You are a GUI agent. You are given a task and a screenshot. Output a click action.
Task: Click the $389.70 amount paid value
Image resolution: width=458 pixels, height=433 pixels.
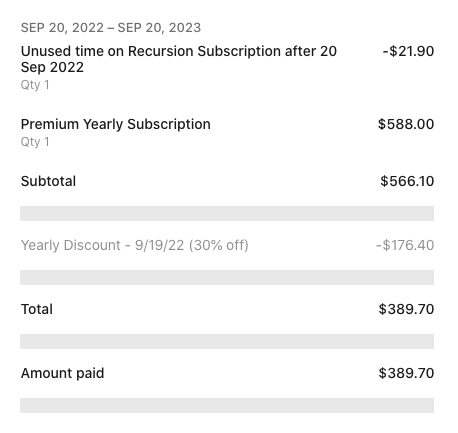[406, 373]
